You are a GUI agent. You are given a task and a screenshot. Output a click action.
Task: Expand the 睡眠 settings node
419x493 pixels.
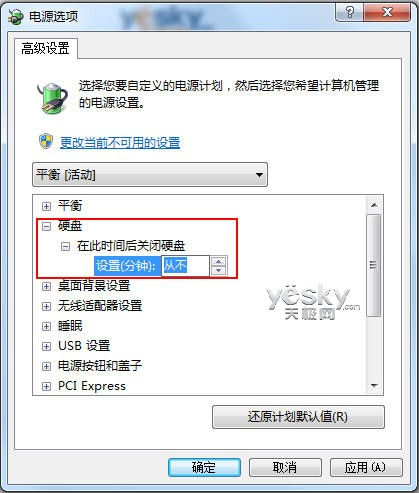coord(46,326)
